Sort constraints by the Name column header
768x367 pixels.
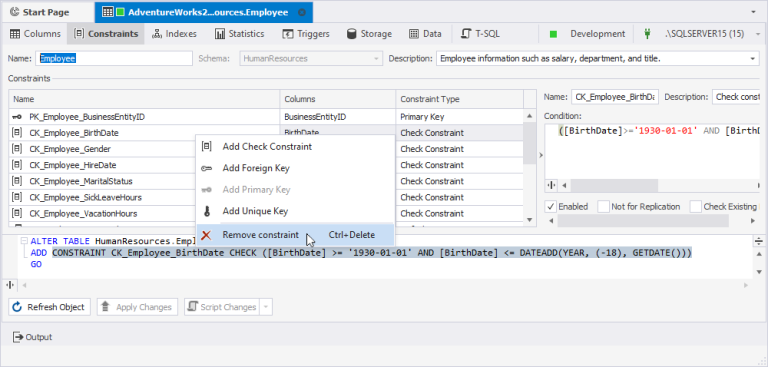(x=144, y=99)
